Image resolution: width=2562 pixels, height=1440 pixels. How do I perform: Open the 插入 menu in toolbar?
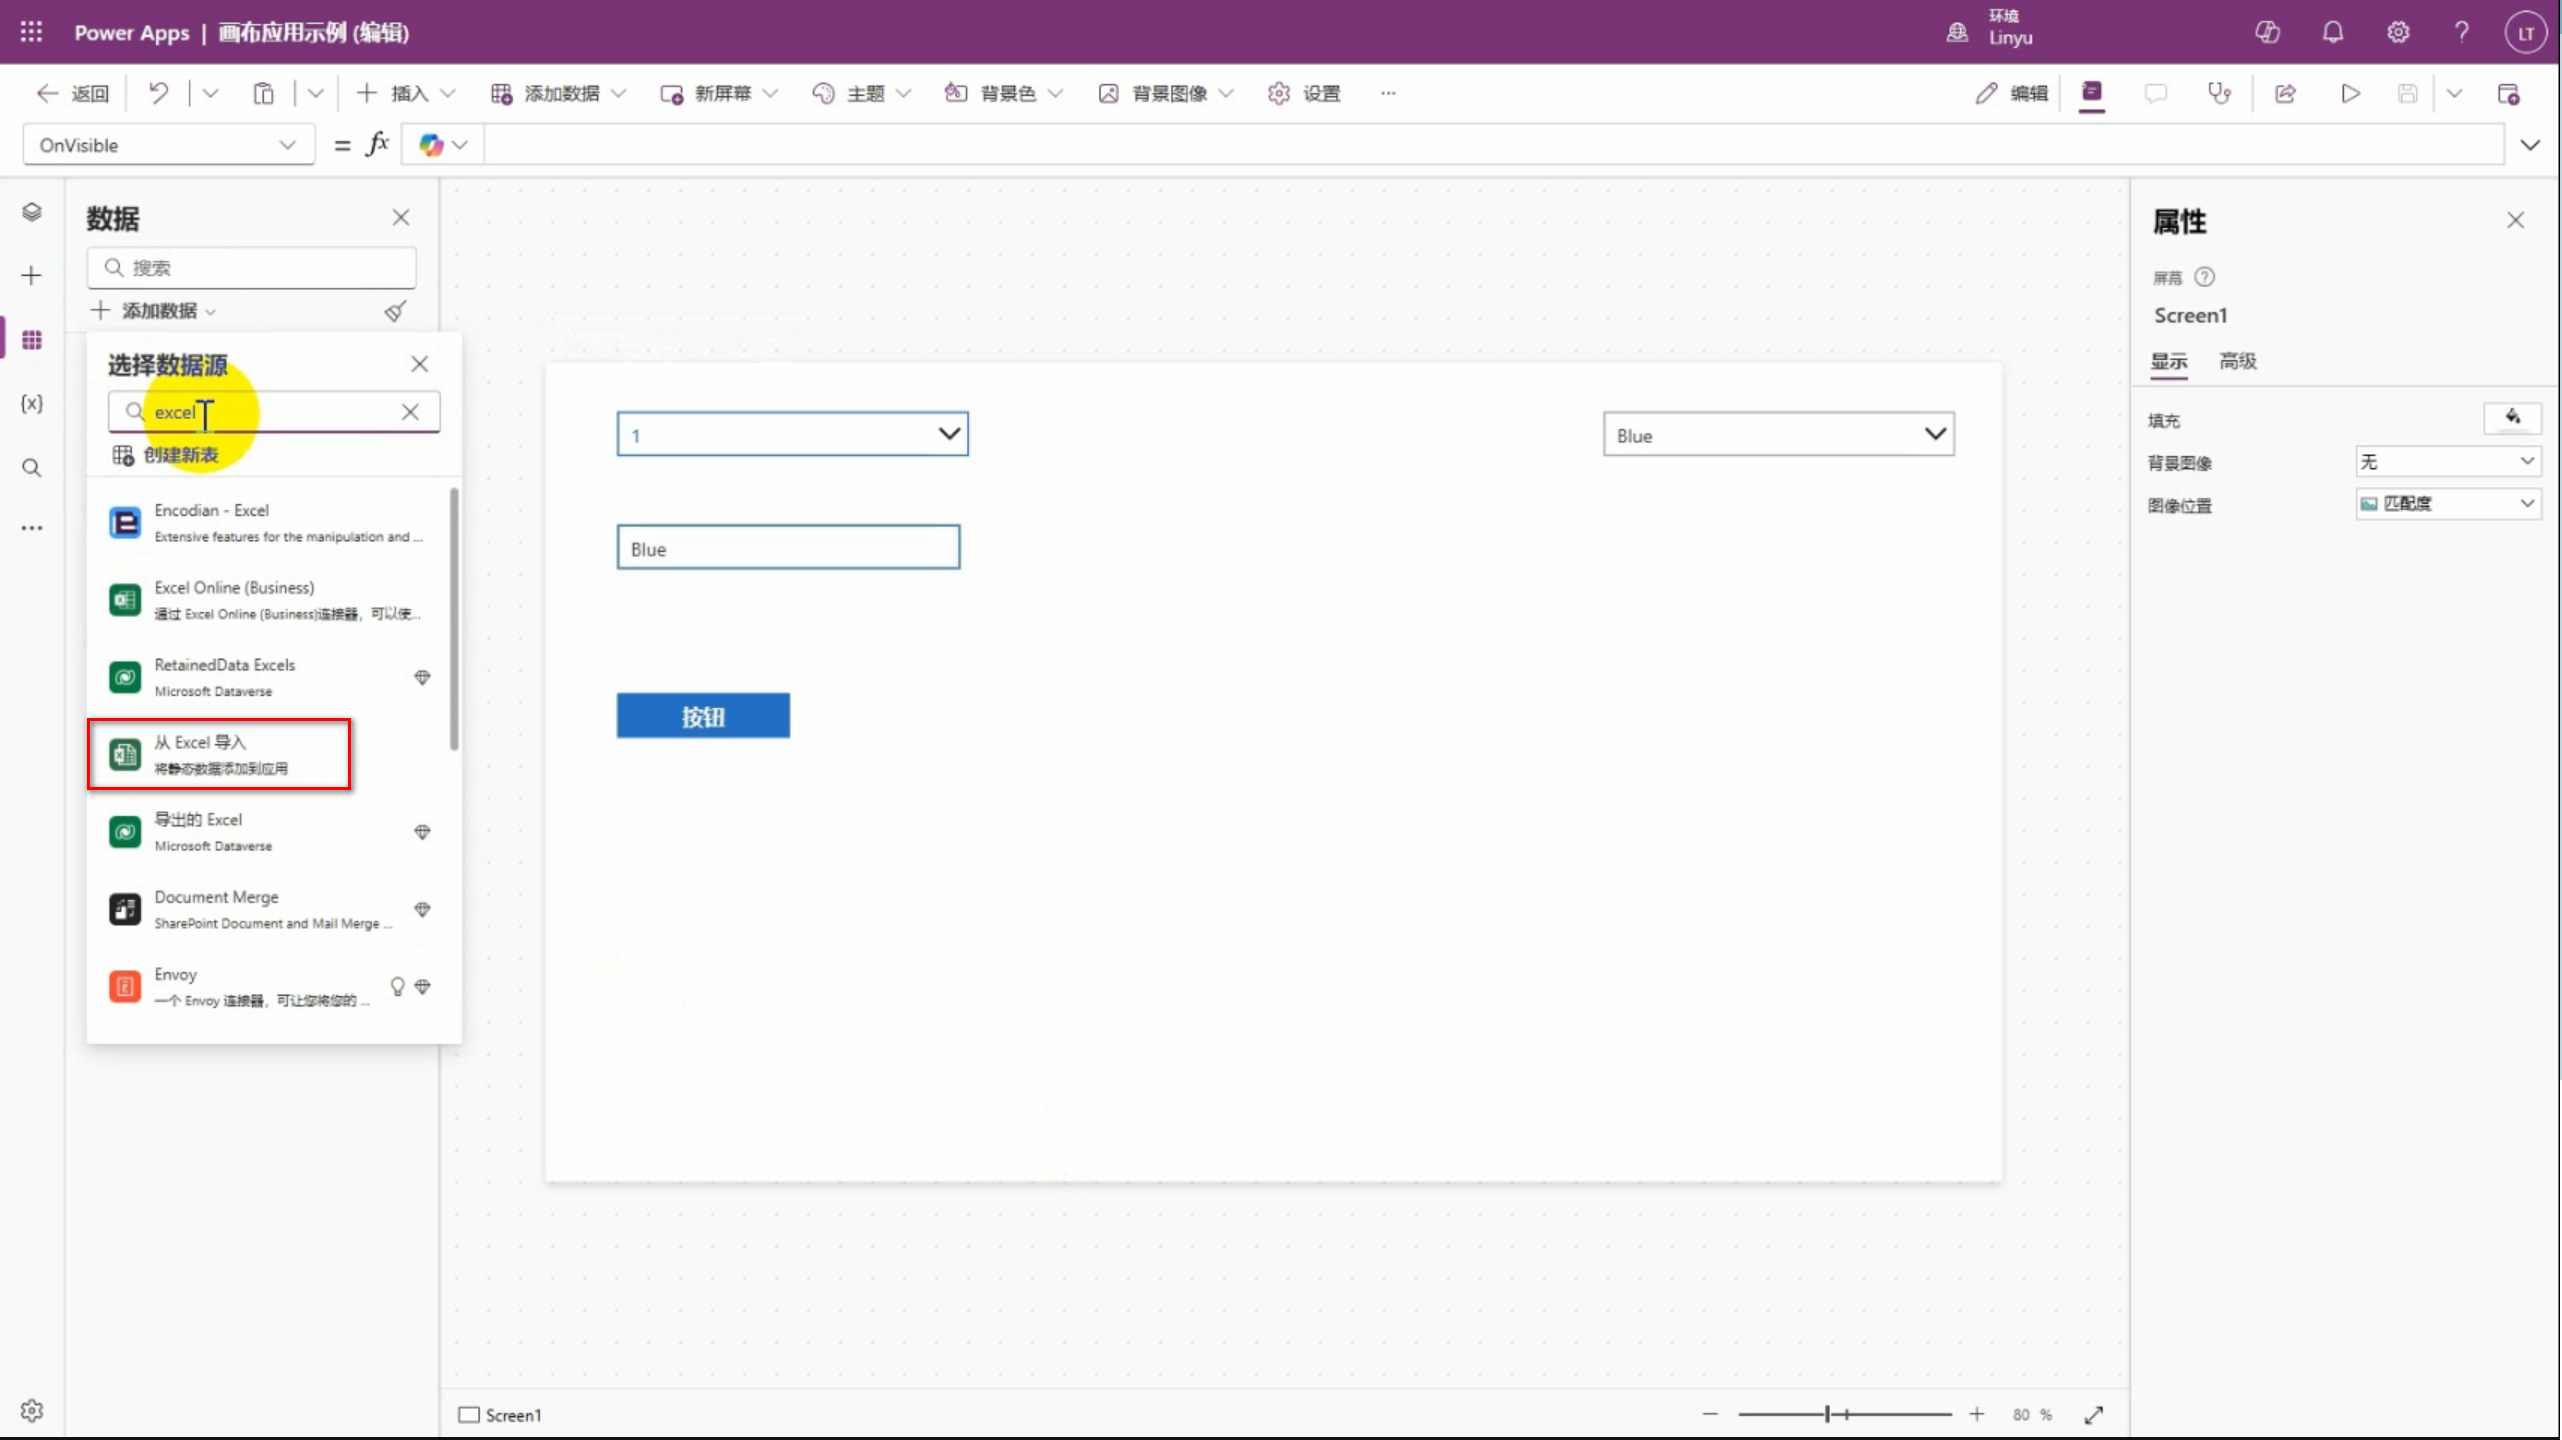(406, 93)
